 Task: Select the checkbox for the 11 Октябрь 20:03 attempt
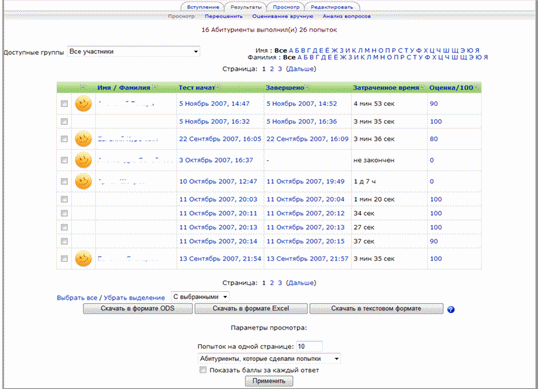tap(64, 199)
